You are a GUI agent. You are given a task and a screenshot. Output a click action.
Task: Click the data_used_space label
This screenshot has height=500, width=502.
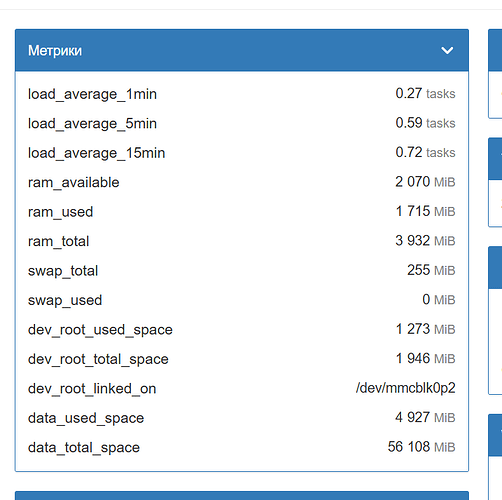pos(86,418)
